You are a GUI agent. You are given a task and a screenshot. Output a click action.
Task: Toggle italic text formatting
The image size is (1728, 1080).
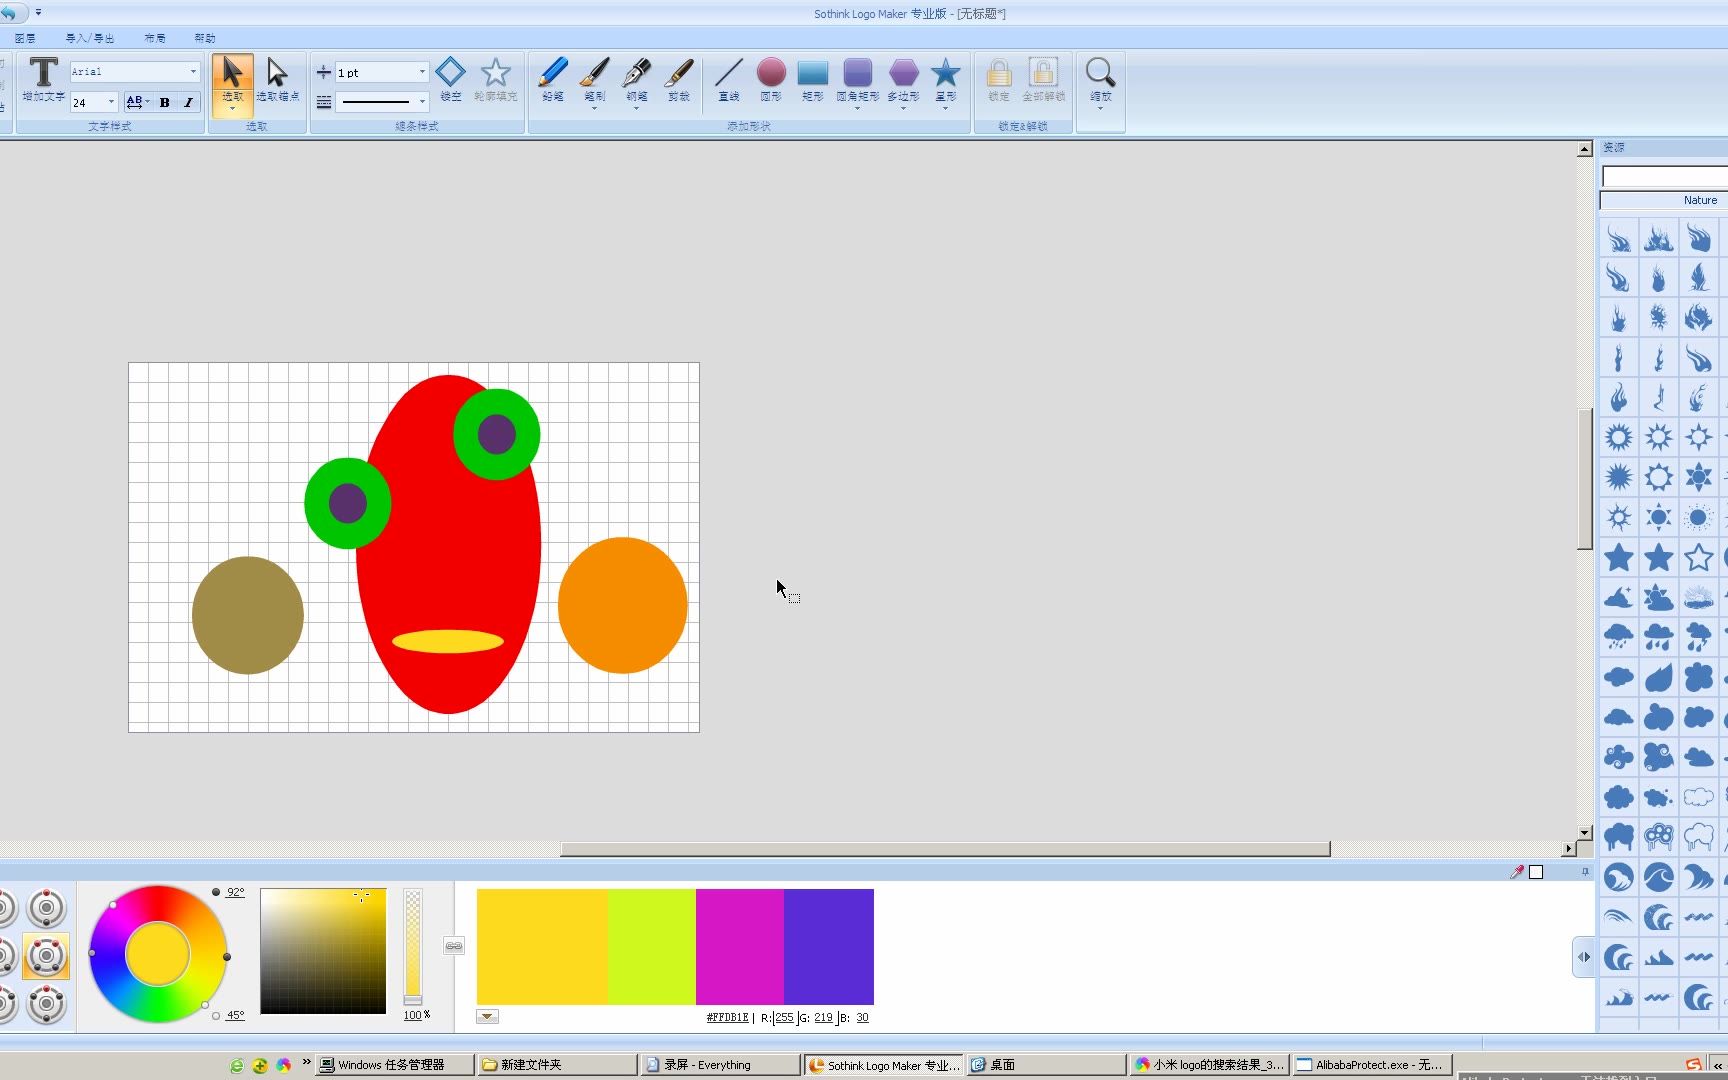(x=188, y=102)
